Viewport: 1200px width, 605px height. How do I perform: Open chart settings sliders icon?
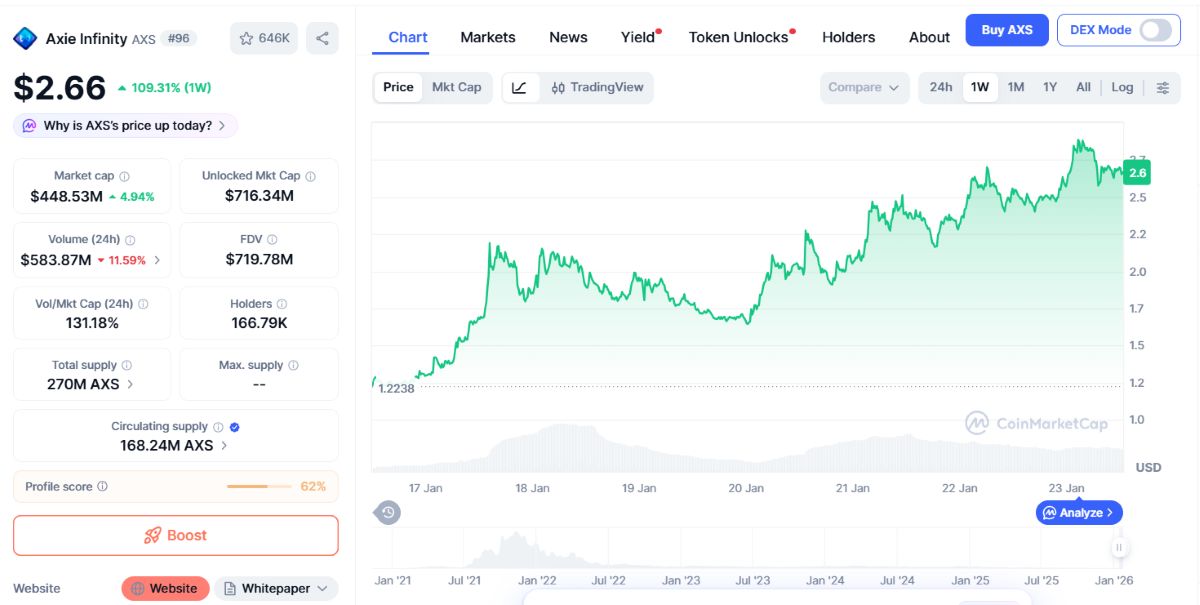point(1162,87)
